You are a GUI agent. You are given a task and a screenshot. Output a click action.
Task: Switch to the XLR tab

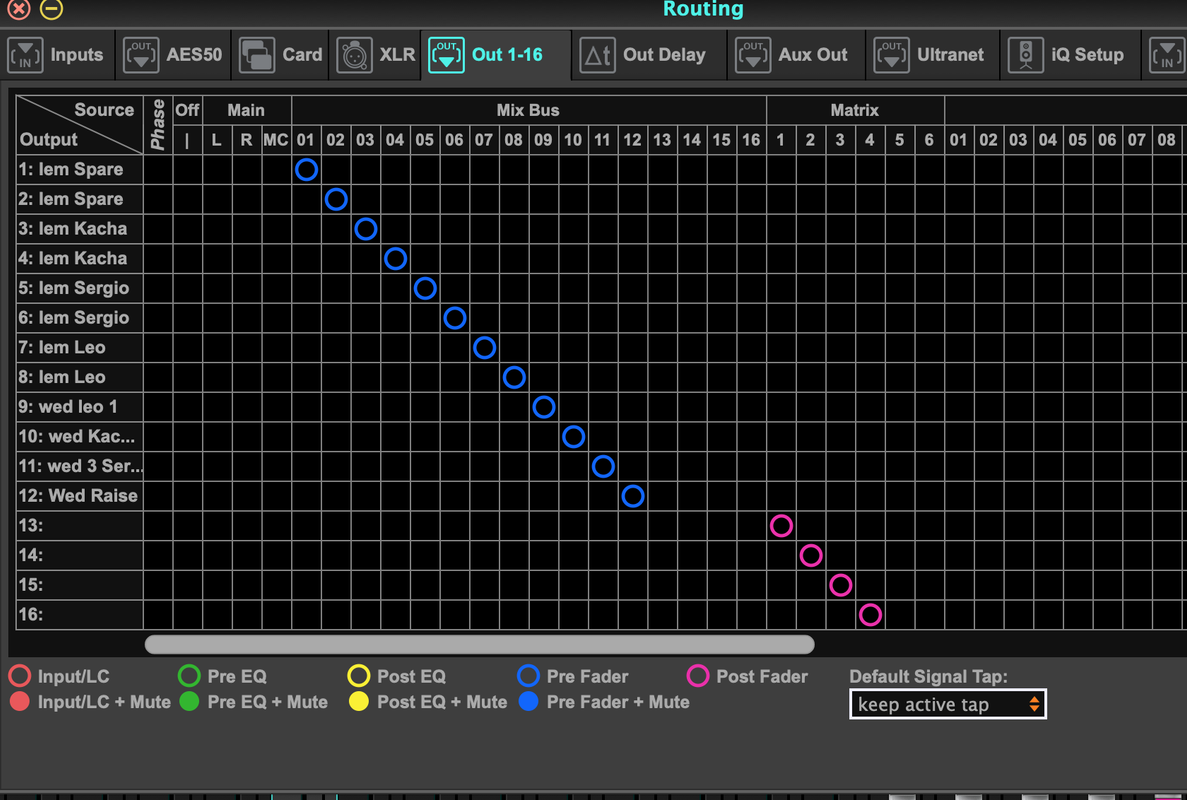[x=376, y=55]
